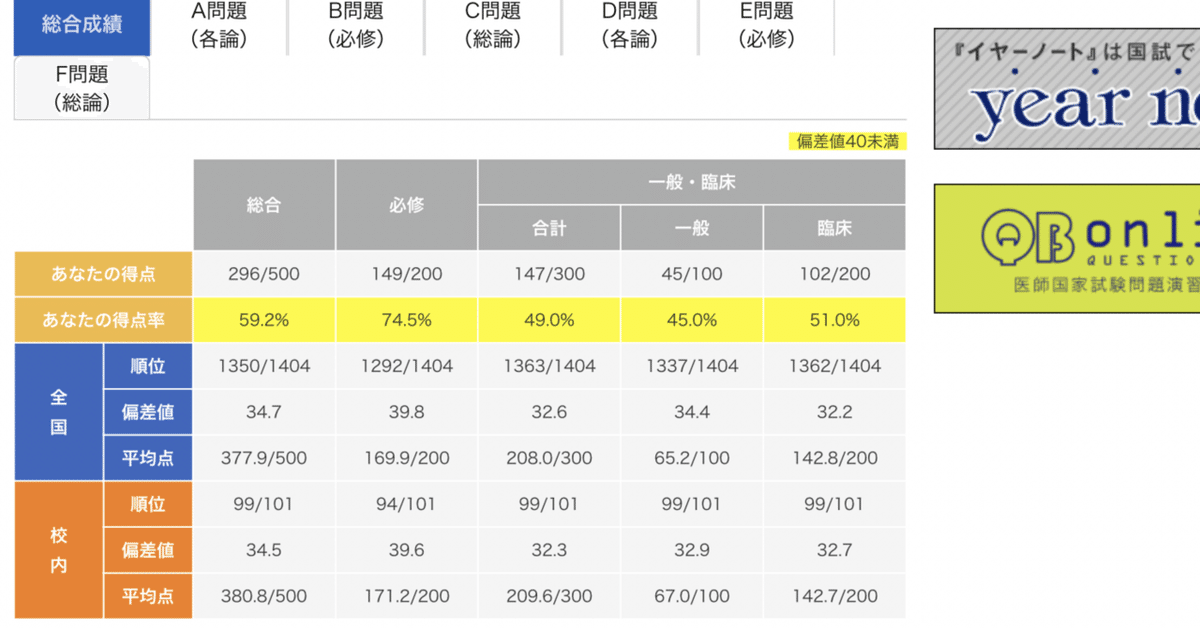Click the national rank 1350/1404 cell
This screenshot has height=628, width=1200.
pos(264,366)
